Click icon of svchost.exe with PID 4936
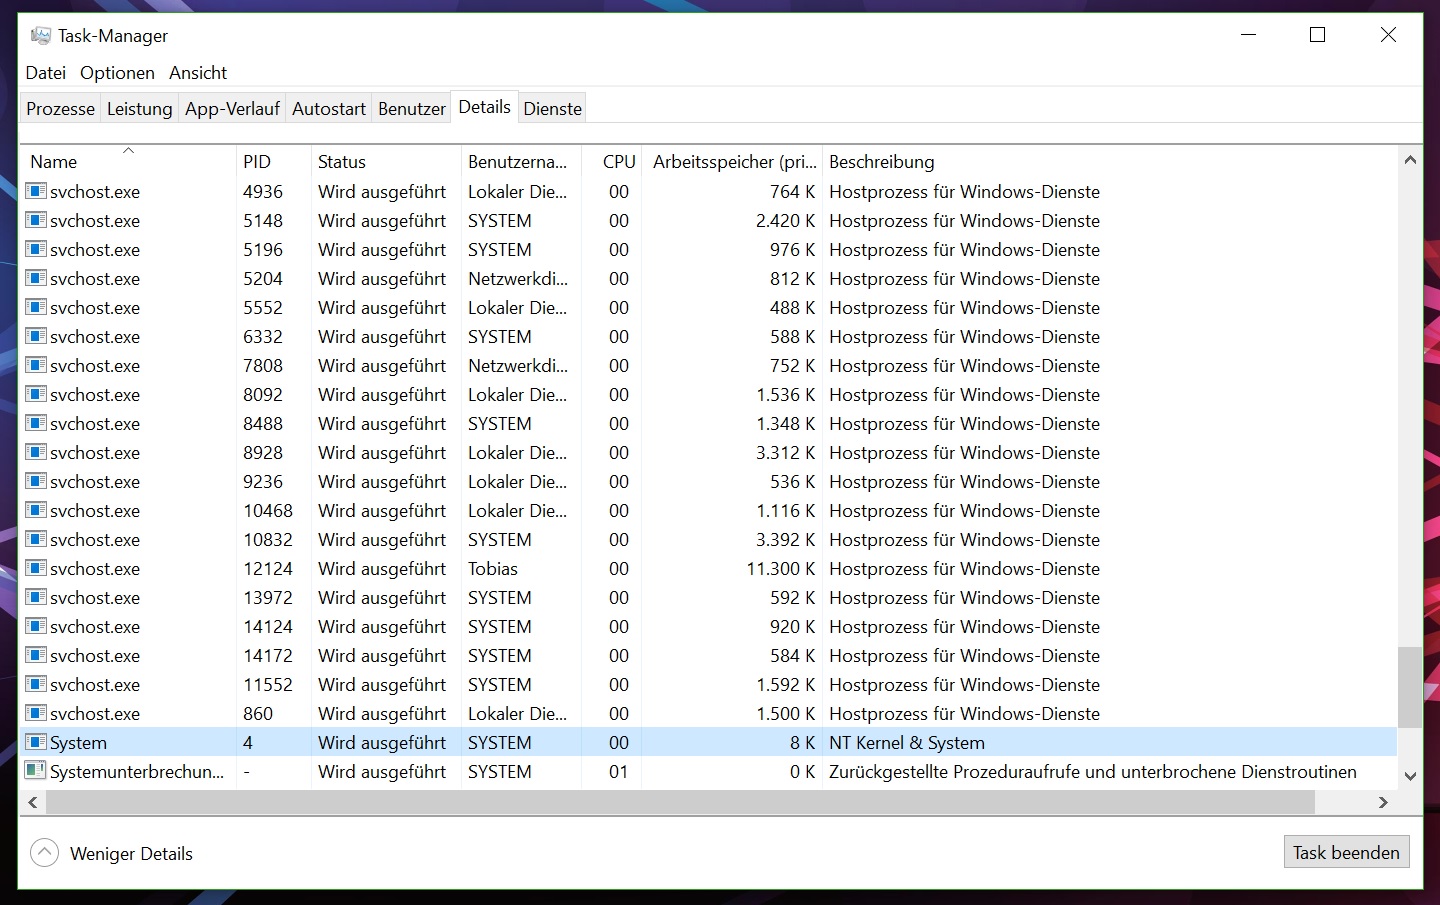Image resolution: width=1440 pixels, height=905 pixels. [36, 191]
